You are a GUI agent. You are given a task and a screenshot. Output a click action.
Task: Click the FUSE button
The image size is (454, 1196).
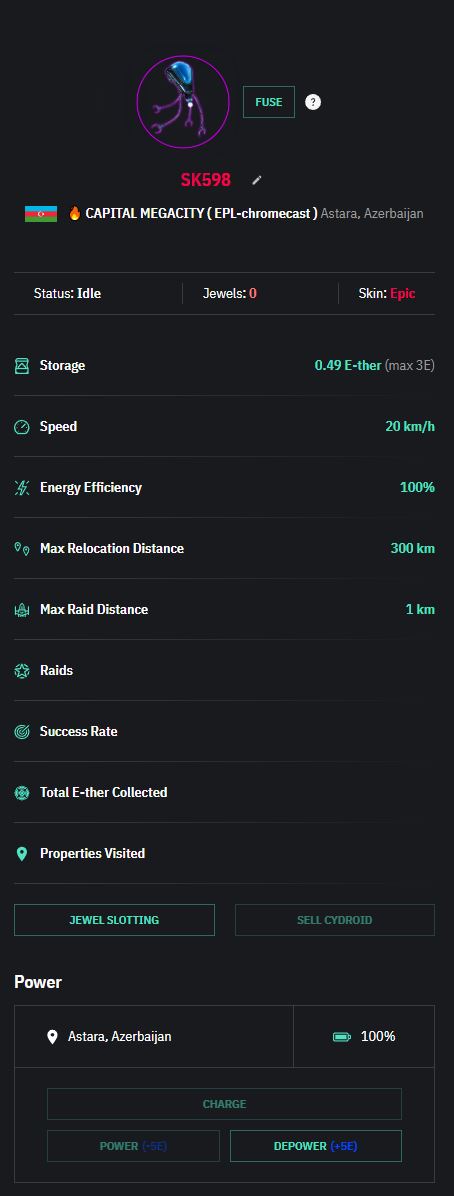click(x=269, y=101)
